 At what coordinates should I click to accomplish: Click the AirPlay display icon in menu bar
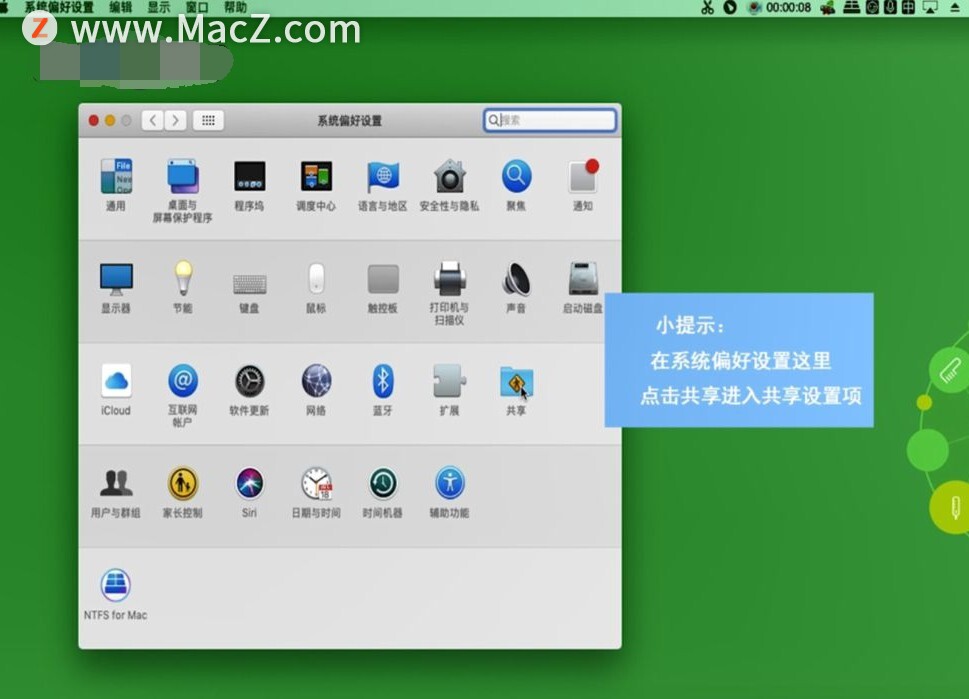930,7
